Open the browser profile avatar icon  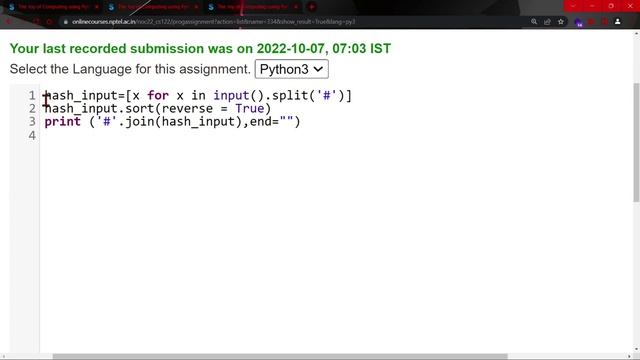pos(618,22)
